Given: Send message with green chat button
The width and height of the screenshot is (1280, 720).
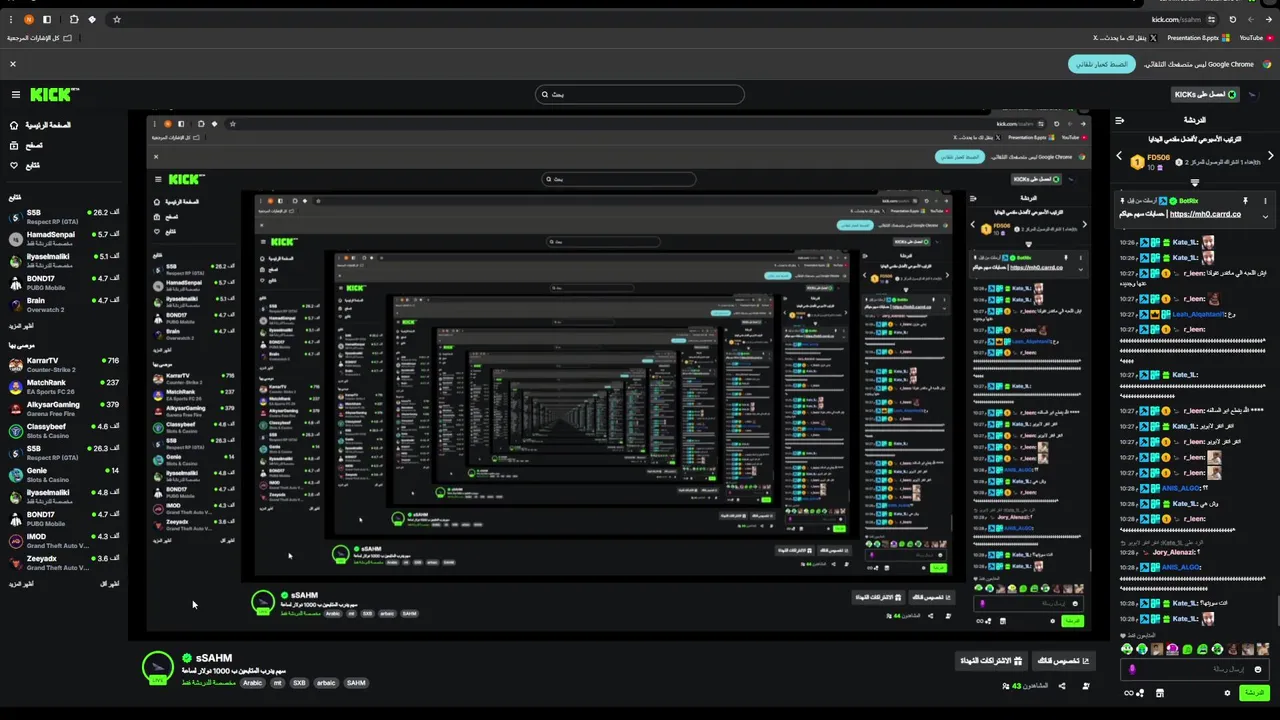Looking at the screenshot, I should 1254,693.
